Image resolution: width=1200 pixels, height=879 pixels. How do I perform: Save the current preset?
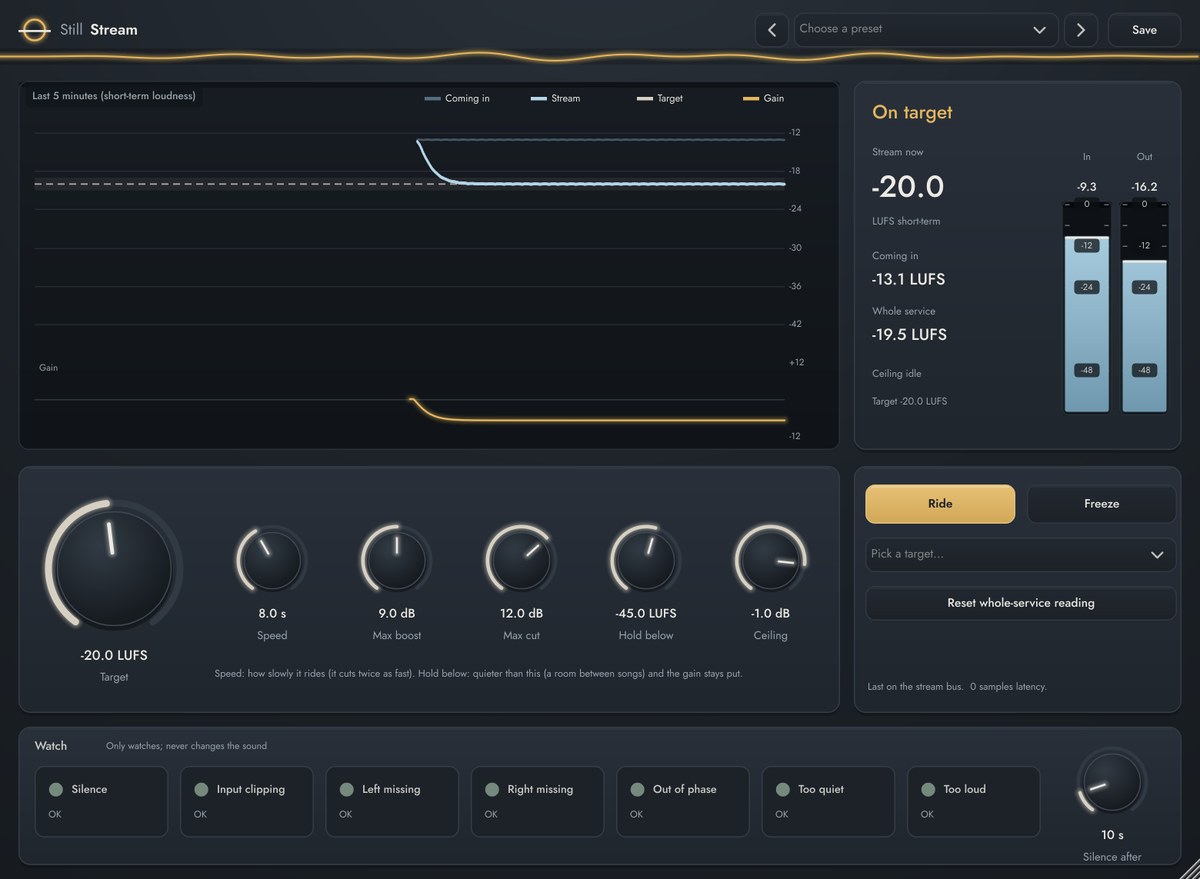point(1144,30)
